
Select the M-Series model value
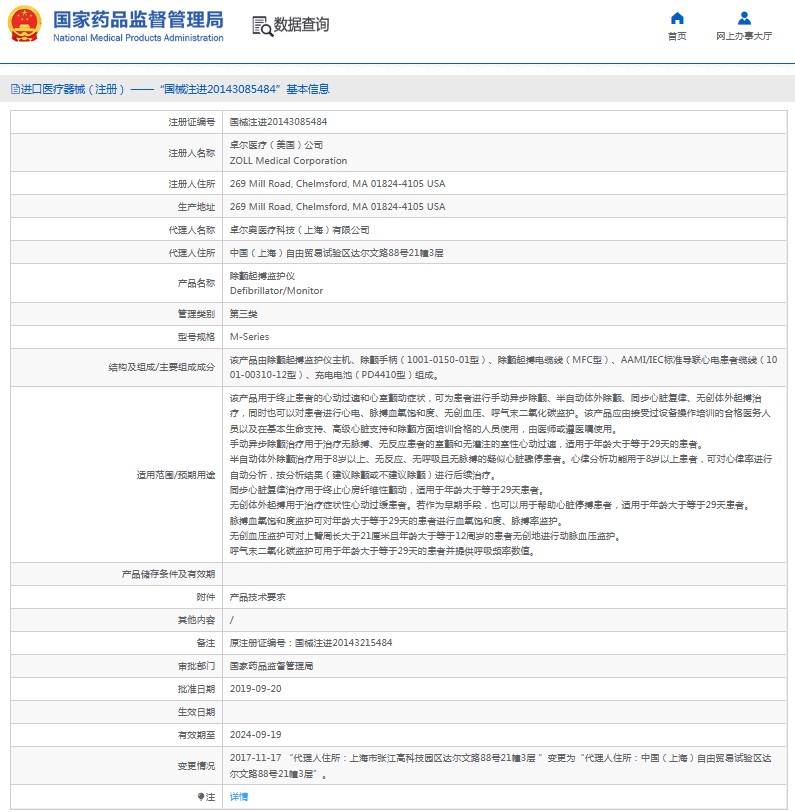coord(250,337)
